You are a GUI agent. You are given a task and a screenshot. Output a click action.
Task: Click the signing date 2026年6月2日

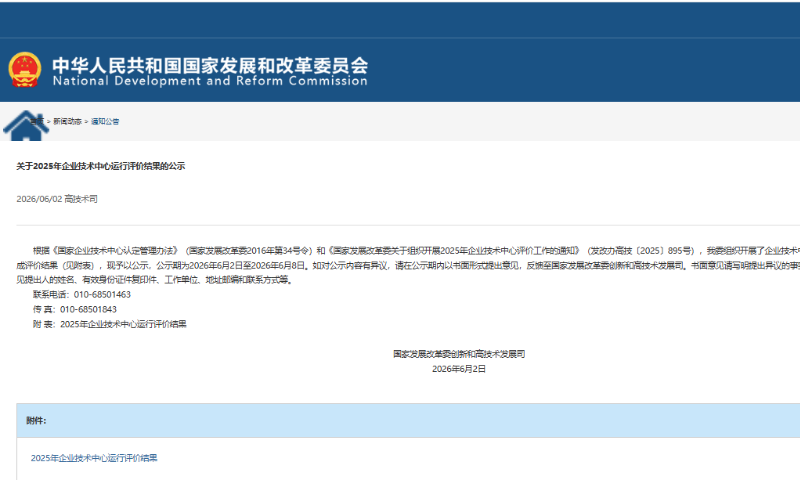pyautogui.click(x=459, y=369)
